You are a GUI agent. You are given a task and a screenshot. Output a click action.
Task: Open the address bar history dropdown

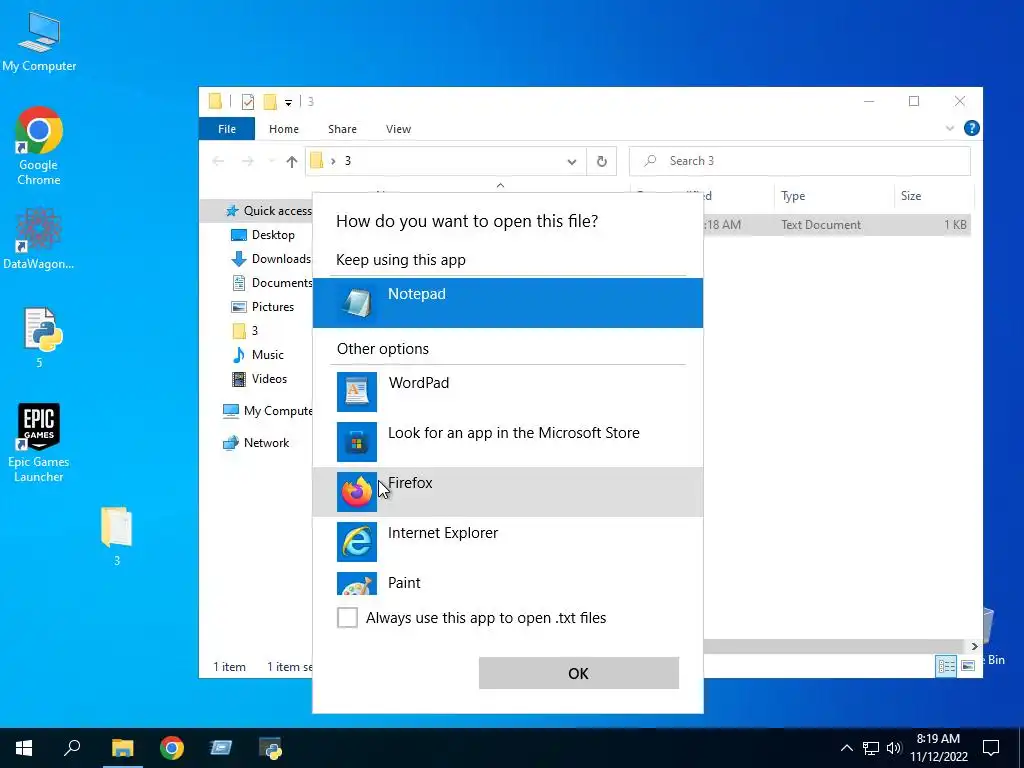pyautogui.click(x=571, y=161)
